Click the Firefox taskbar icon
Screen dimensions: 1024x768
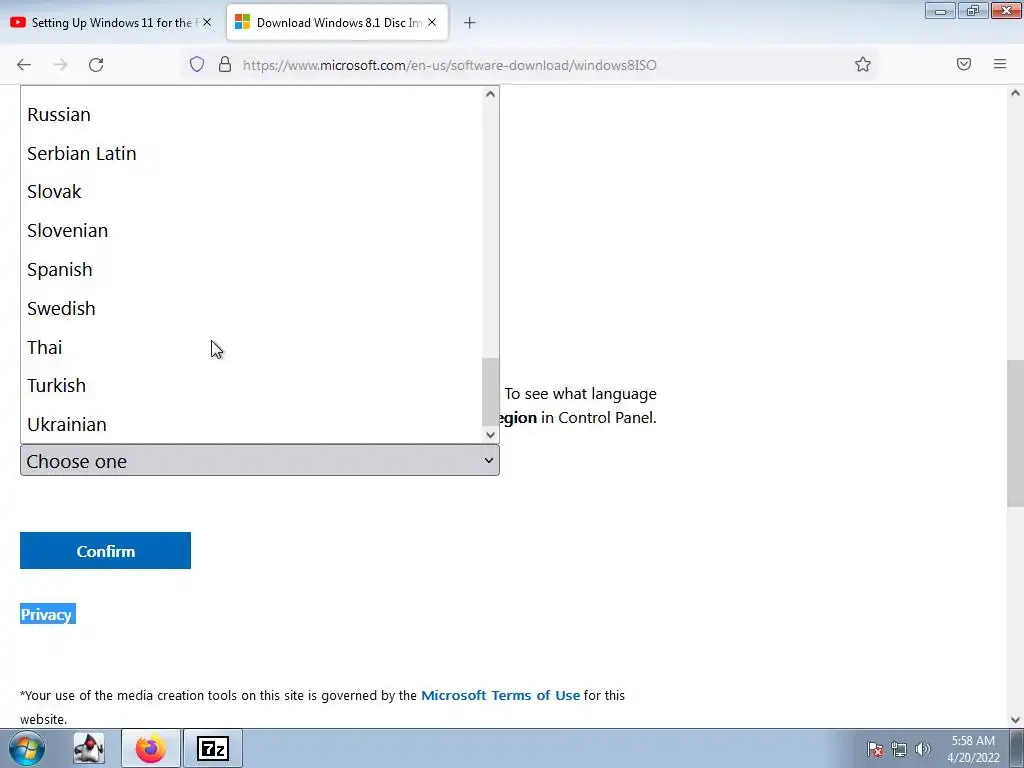click(151, 748)
